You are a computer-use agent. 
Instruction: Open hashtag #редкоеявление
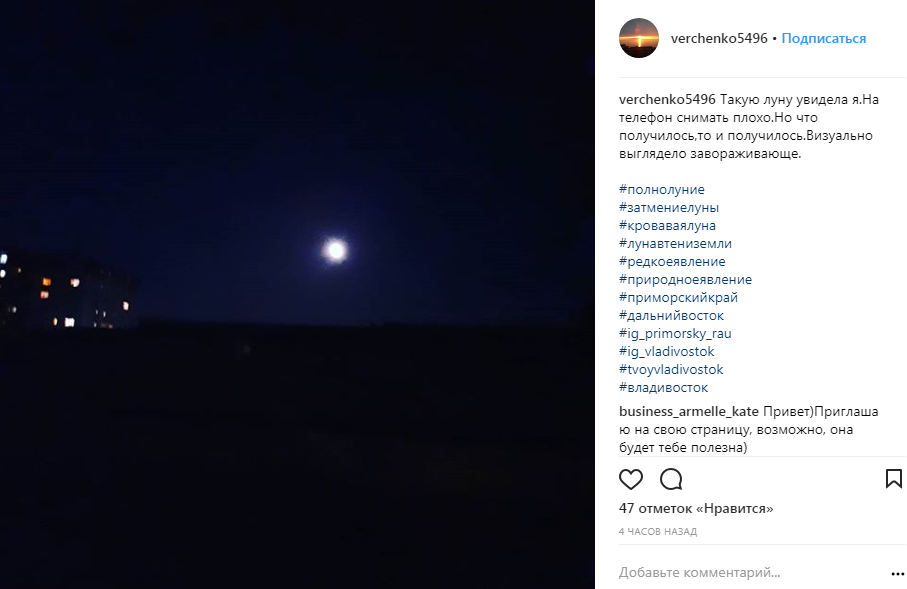672,261
